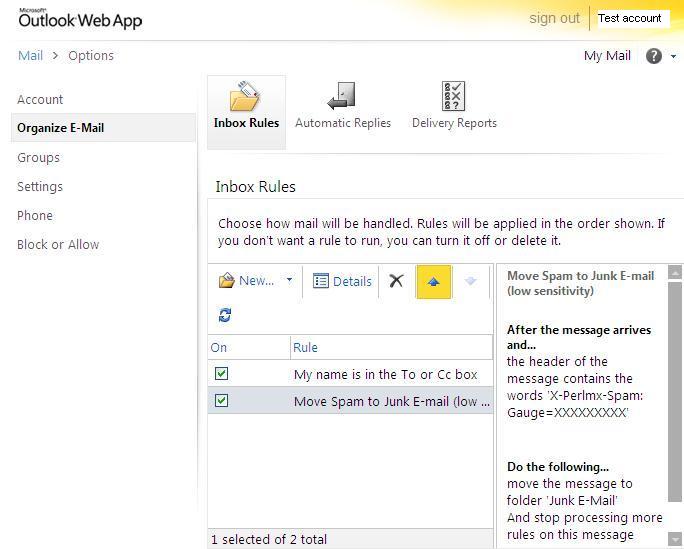Disable 'My name is in To or Cc' rule
Image resolution: width=684 pixels, height=549 pixels.
coord(221,374)
